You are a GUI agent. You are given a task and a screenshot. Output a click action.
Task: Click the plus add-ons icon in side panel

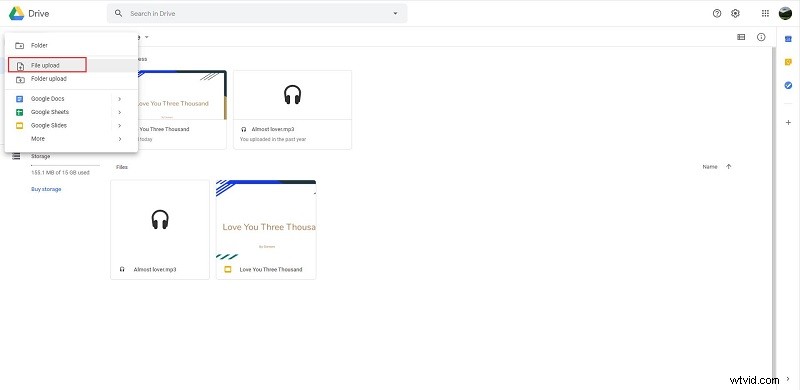coord(788,123)
